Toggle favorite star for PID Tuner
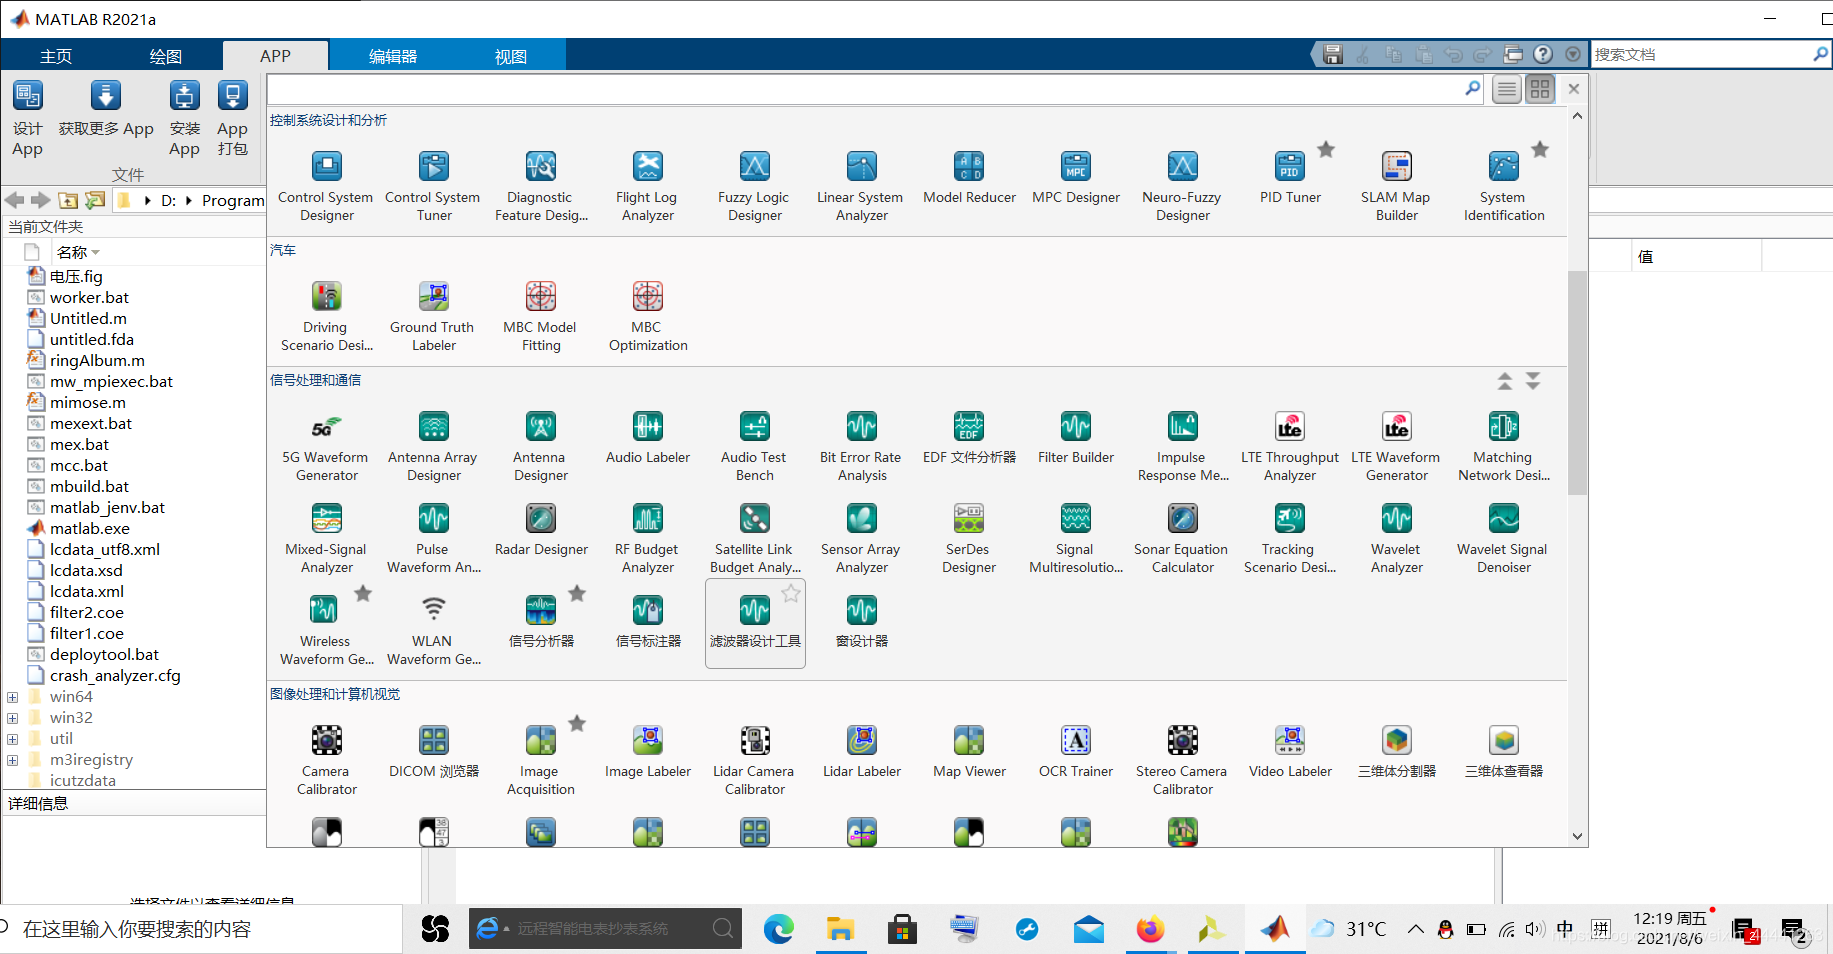The height and width of the screenshot is (954, 1833). click(1326, 149)
